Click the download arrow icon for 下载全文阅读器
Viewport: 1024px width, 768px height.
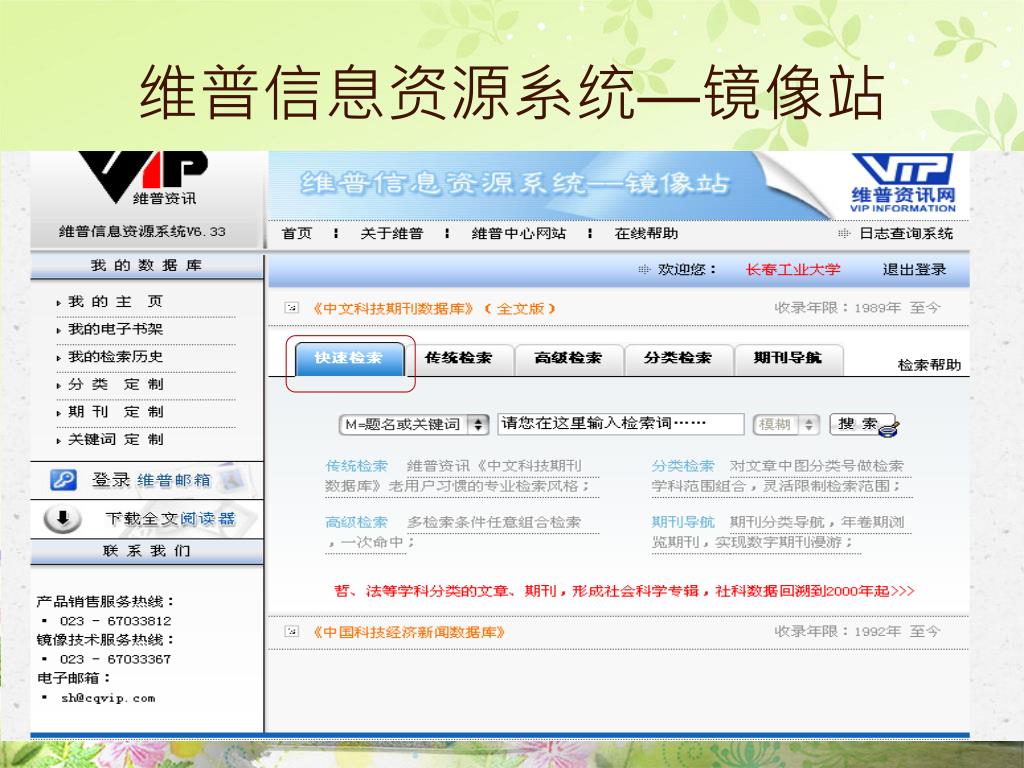click(63, 519)
